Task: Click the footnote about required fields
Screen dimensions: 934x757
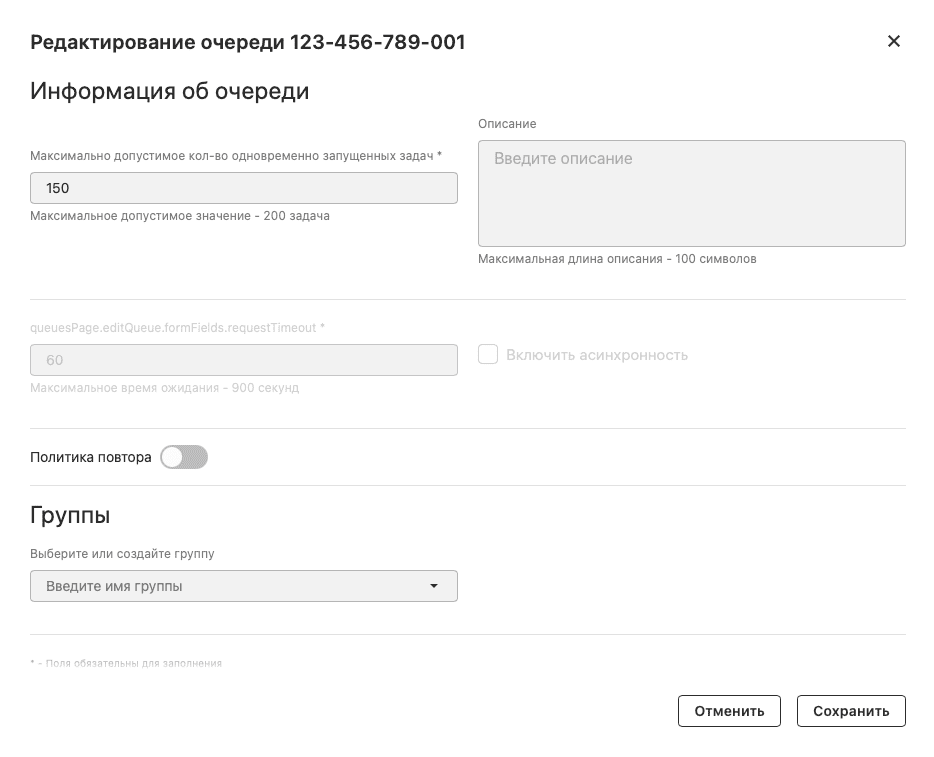Action: [127, 662]
